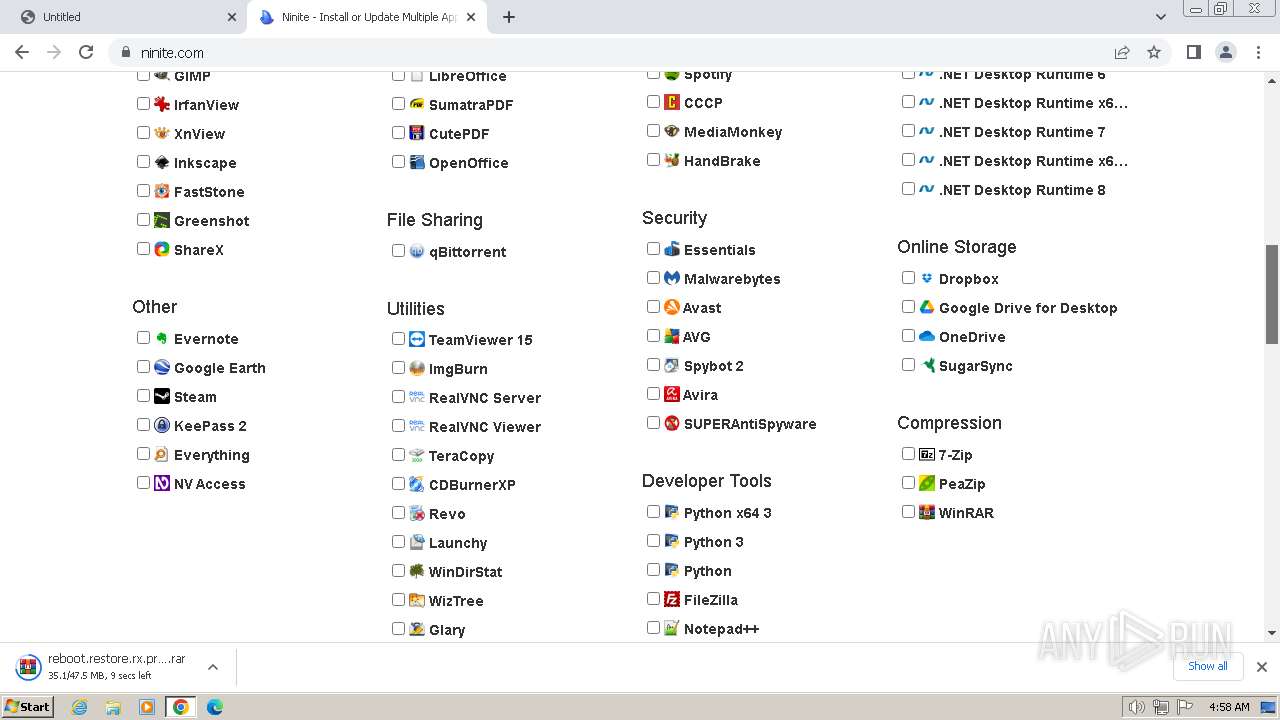Close the downloads bar

1262,667
